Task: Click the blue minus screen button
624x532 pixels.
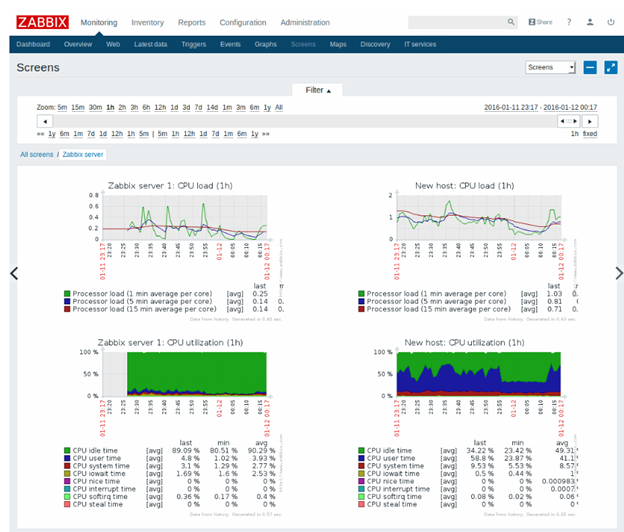Action: 590,67
